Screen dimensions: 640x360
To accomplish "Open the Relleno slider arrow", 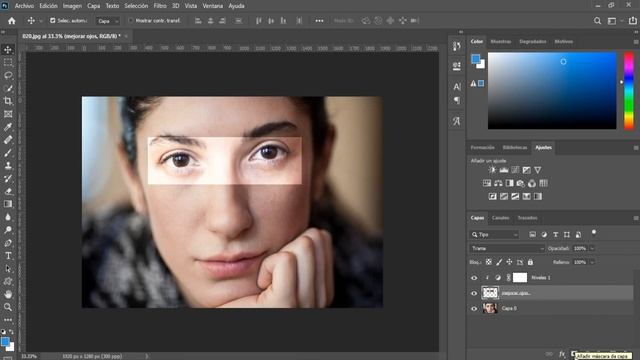I will click(592, 262).
